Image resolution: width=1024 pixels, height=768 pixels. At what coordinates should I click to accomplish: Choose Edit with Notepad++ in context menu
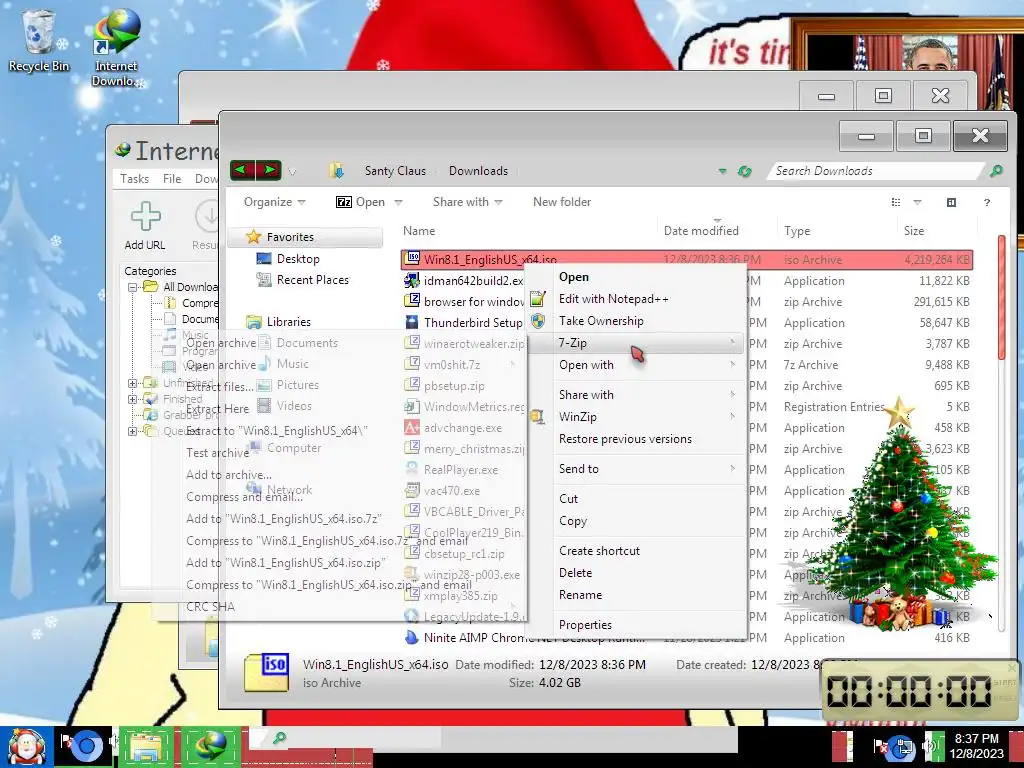636,299
